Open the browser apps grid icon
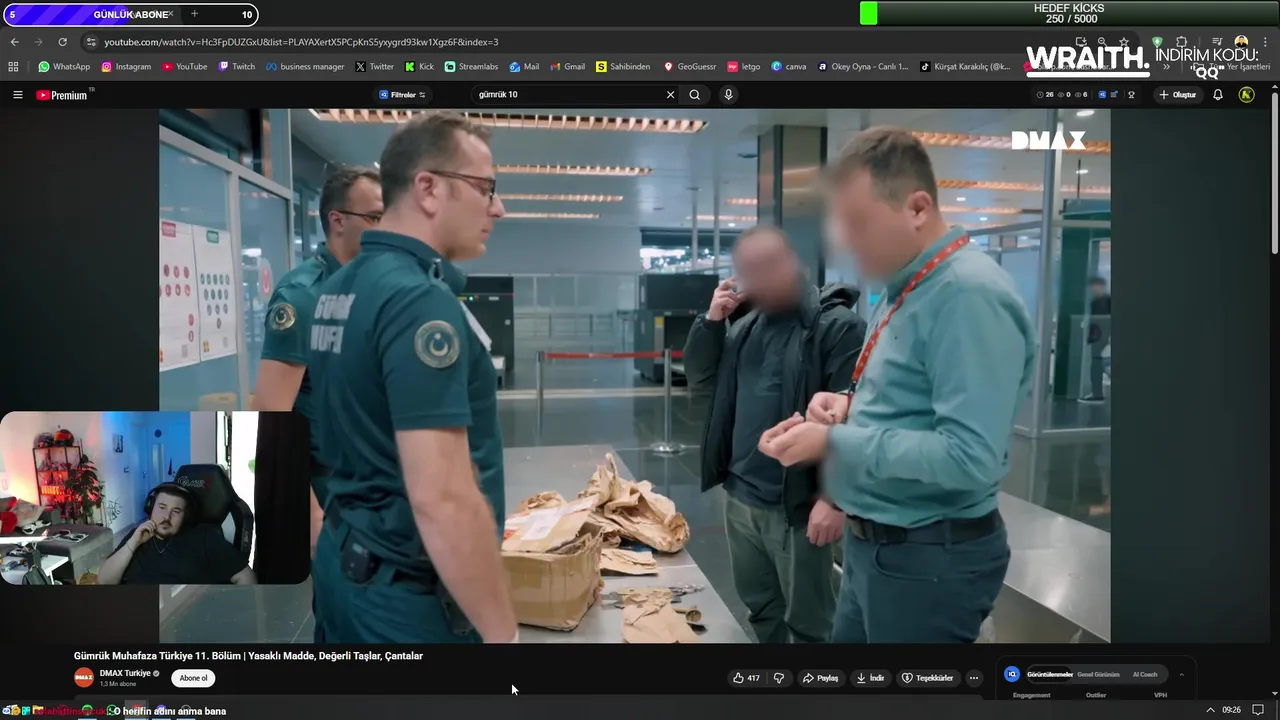The width and height of the screenshot is (1280, 720). [13, 67]
